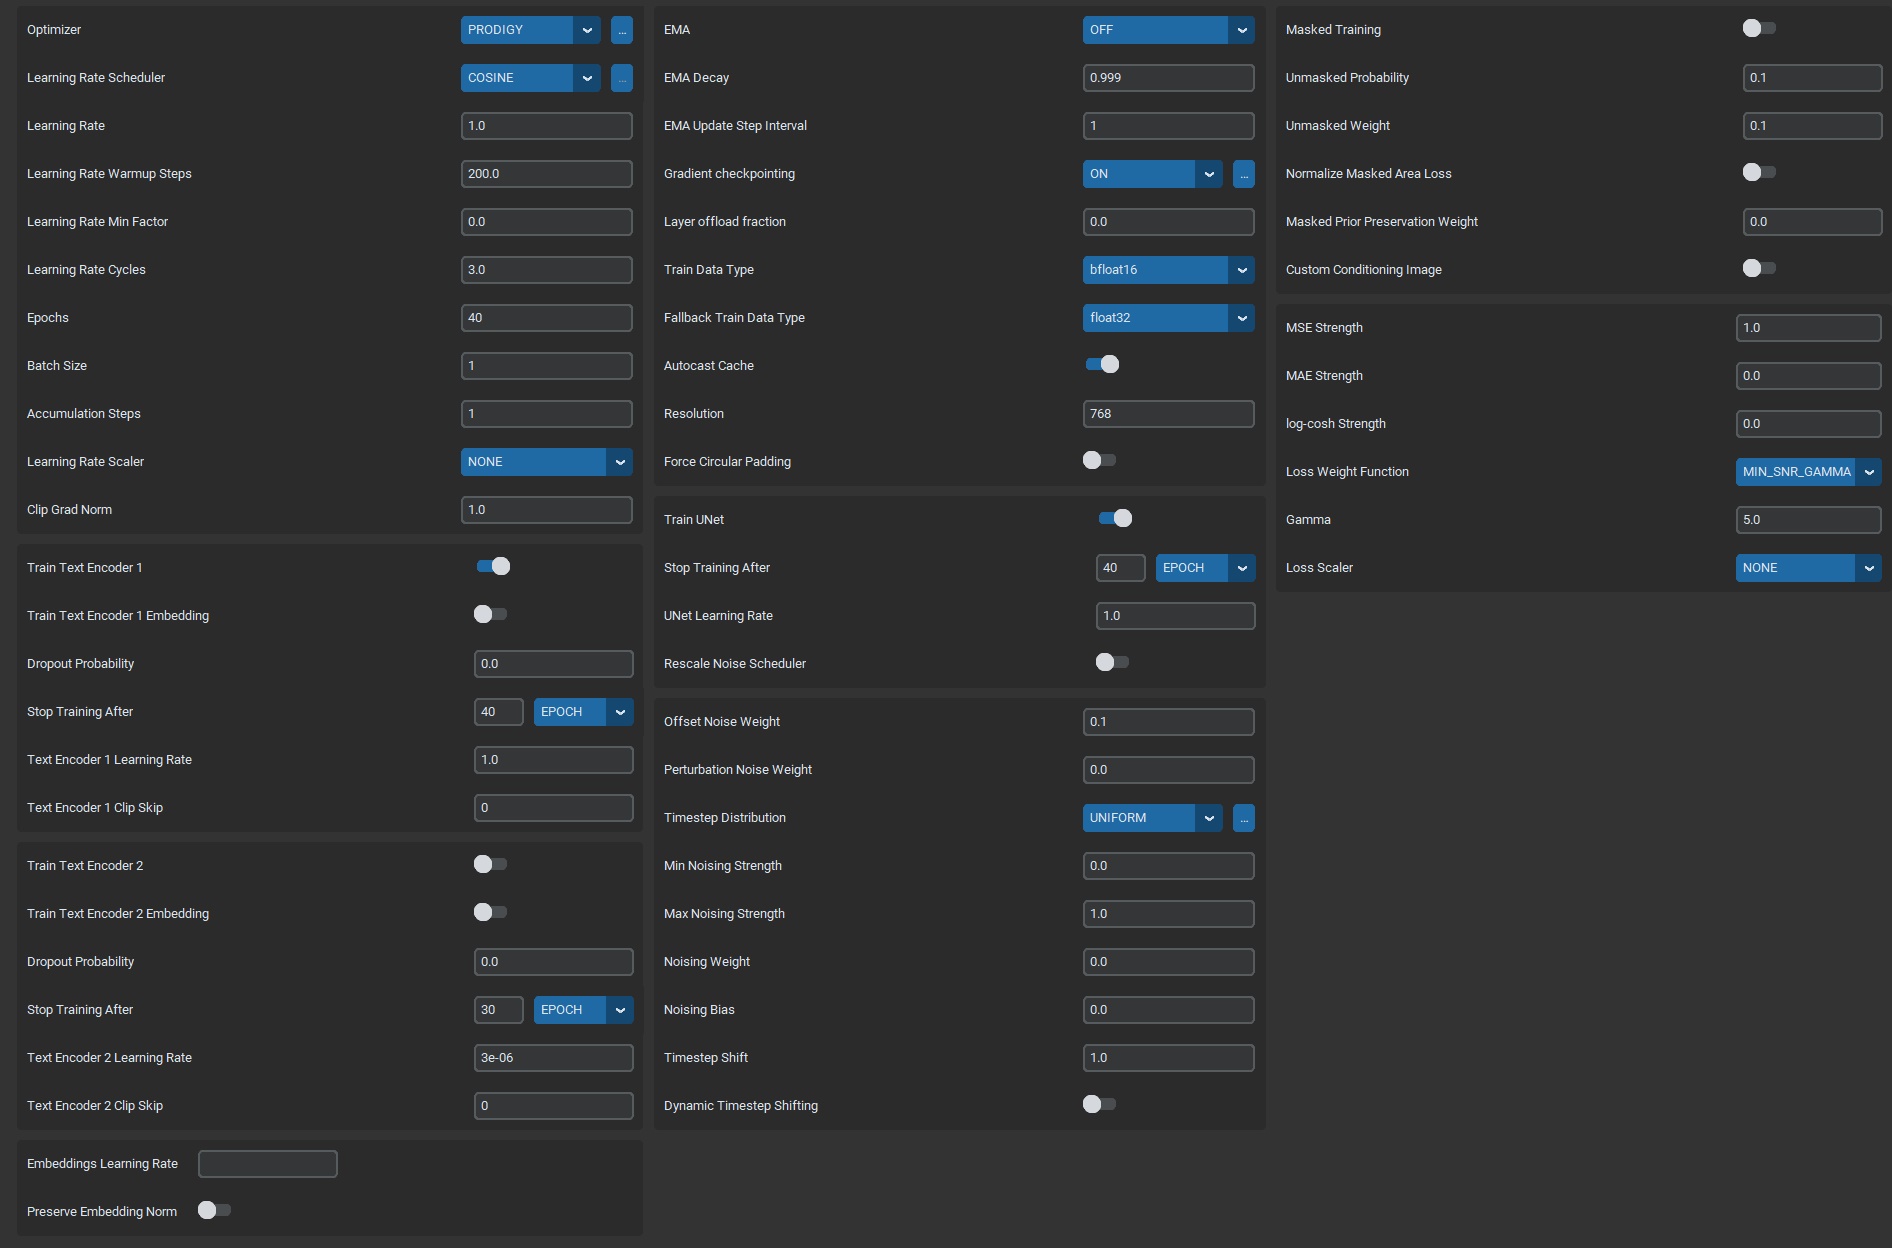
Task: Focus the Unmasked Probability field
Action: click(x=1813, y=78)
